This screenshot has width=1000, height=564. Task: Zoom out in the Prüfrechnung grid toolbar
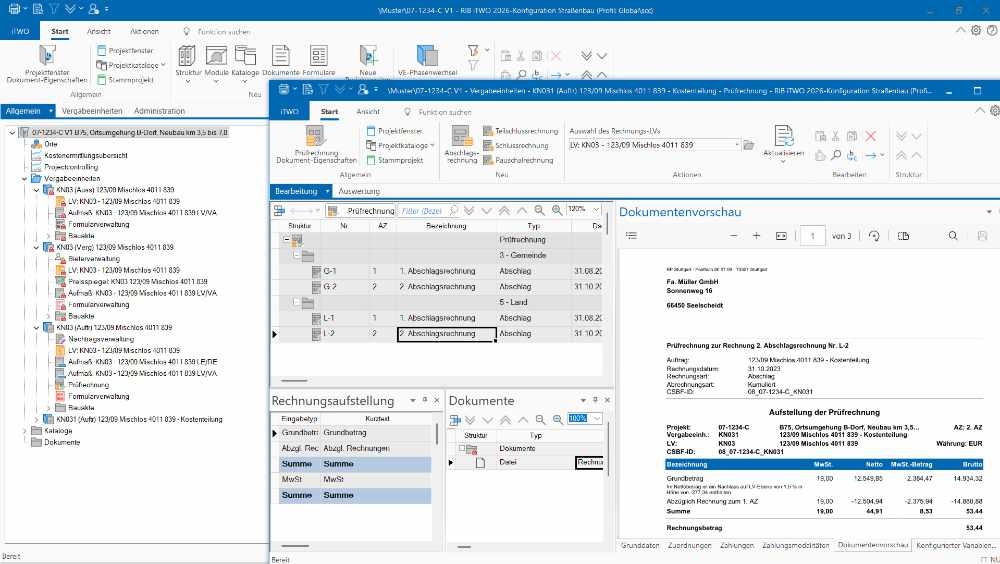[x=540, y=210]
